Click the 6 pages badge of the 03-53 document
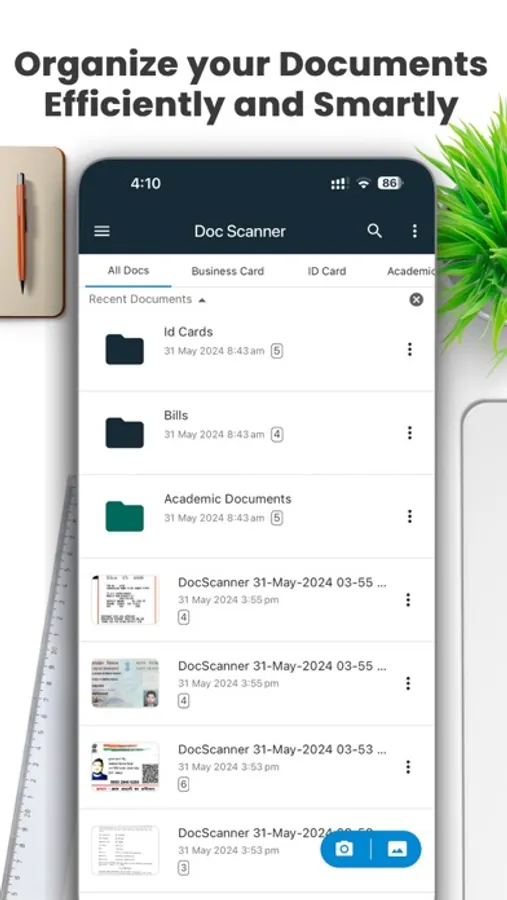This screenshot has height=900, width=507. [x=183, y=784]
